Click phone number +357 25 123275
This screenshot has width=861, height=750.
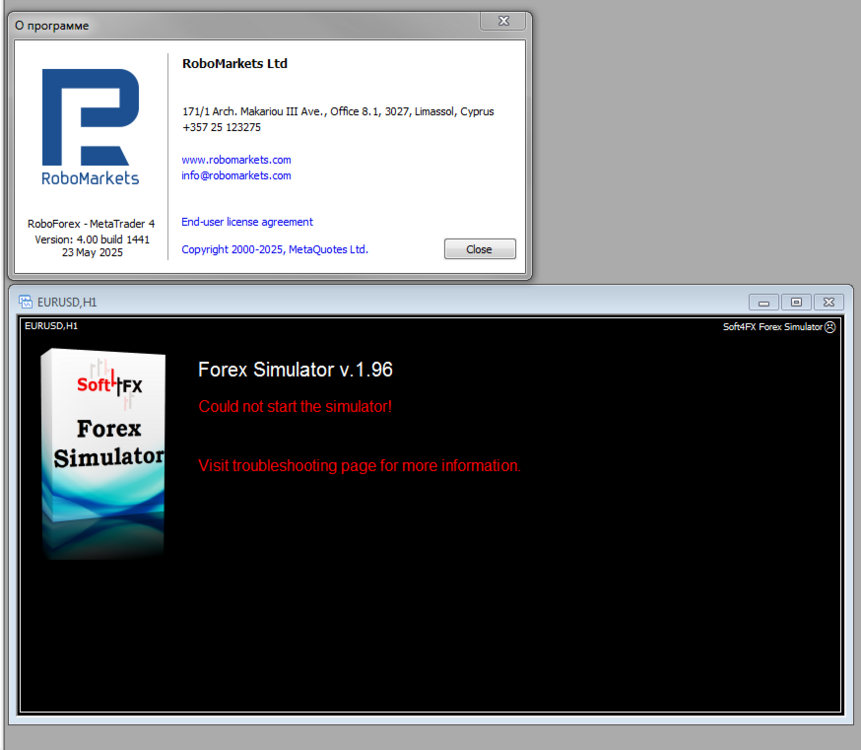221,127
